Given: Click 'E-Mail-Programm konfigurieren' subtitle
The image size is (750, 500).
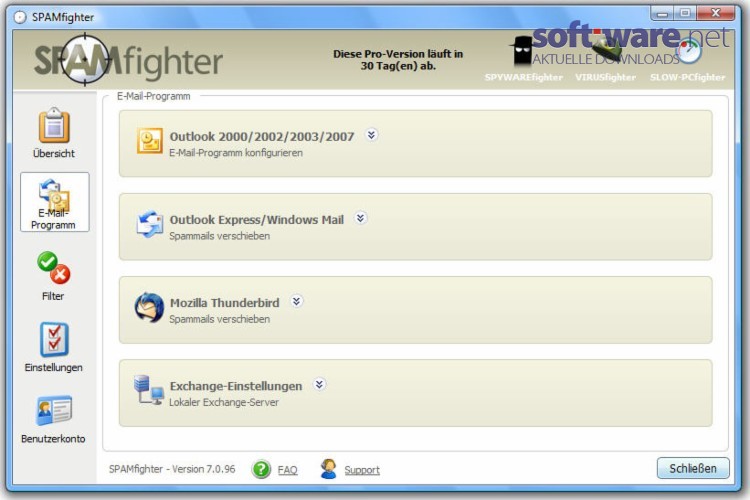Looking at the screenshot, I should tap(236, 153).
